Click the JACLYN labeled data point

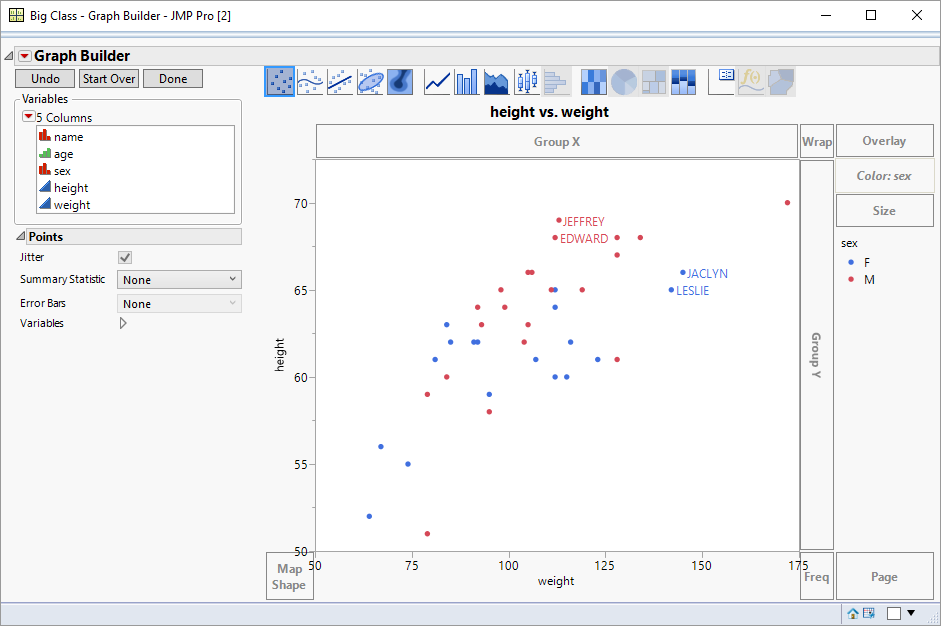click(x=682, y=272)
